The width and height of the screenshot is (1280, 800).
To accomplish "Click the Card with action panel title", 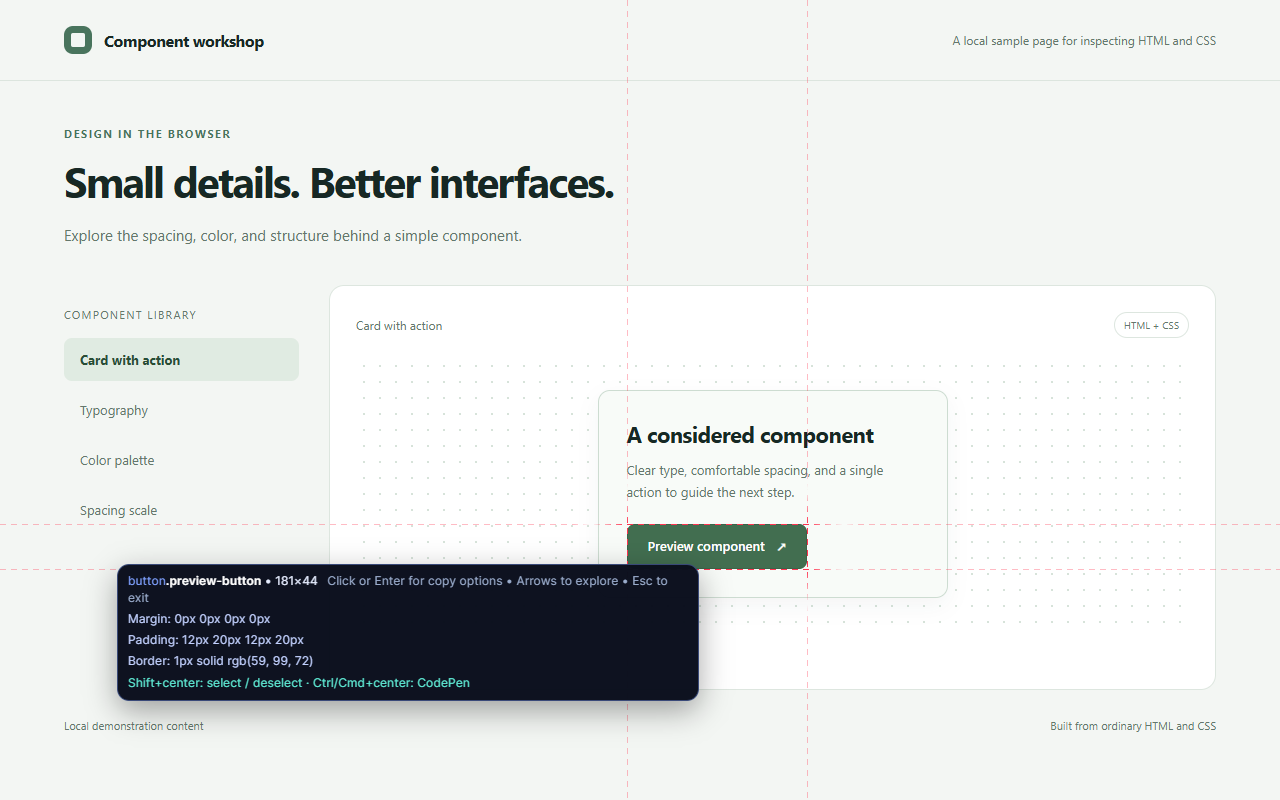I will (x=399, y=326).
